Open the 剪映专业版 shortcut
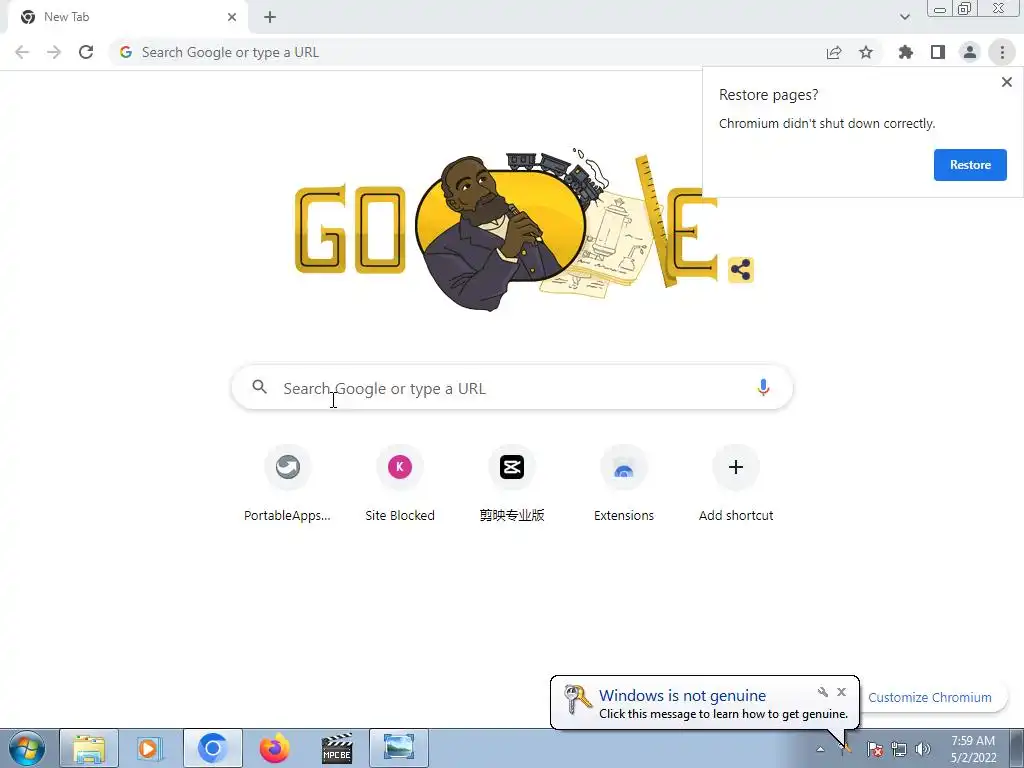This screenshot has height=768, width=1024. tap(512, 485)
